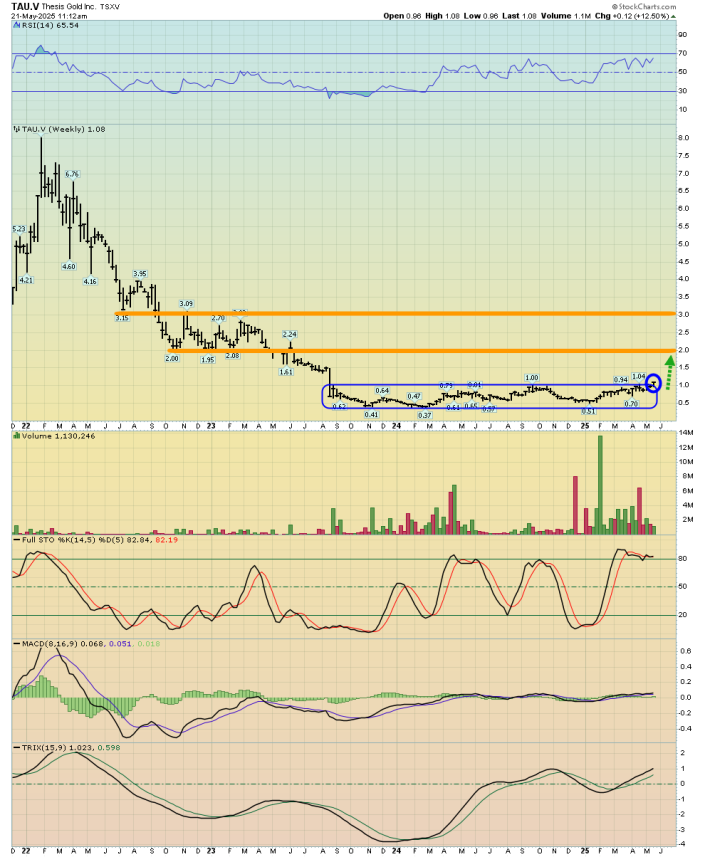
Task: Click the Chg +0.12 (+12.50%) value
Action: tap(632, 16)
